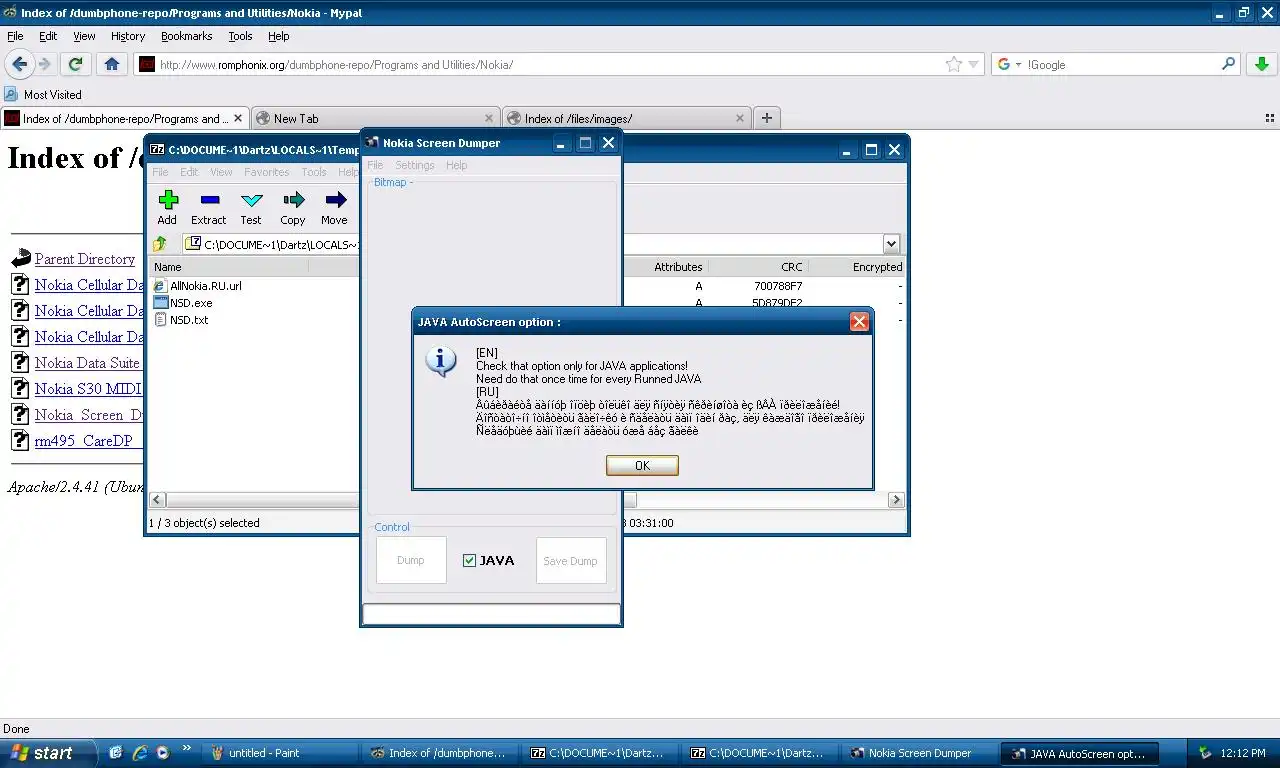The width and height of the screenshot is (1280, 768).
Task: Open the Settings menu in Nokia Screen Dumper
Action: pos(415,165)
